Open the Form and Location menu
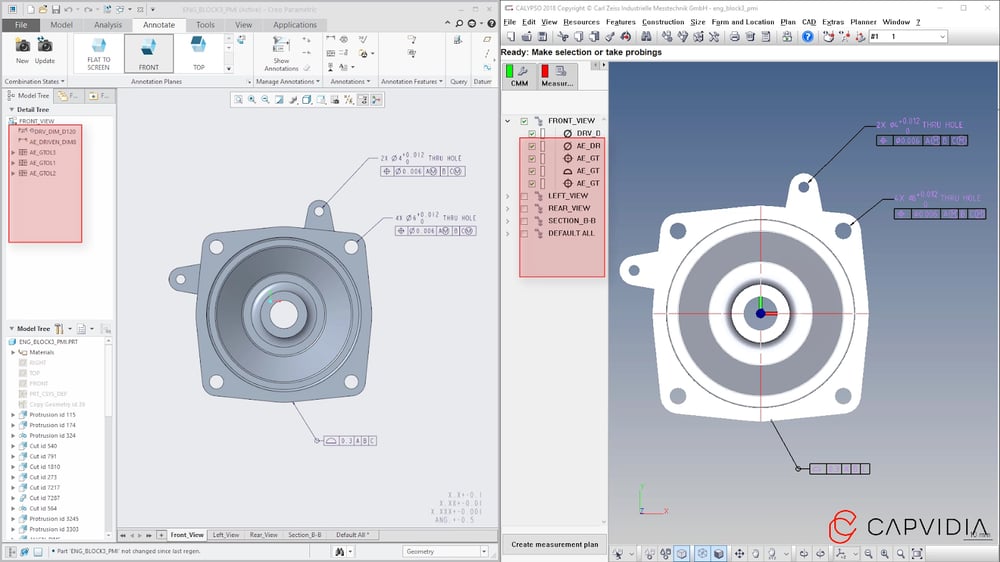 742,22
